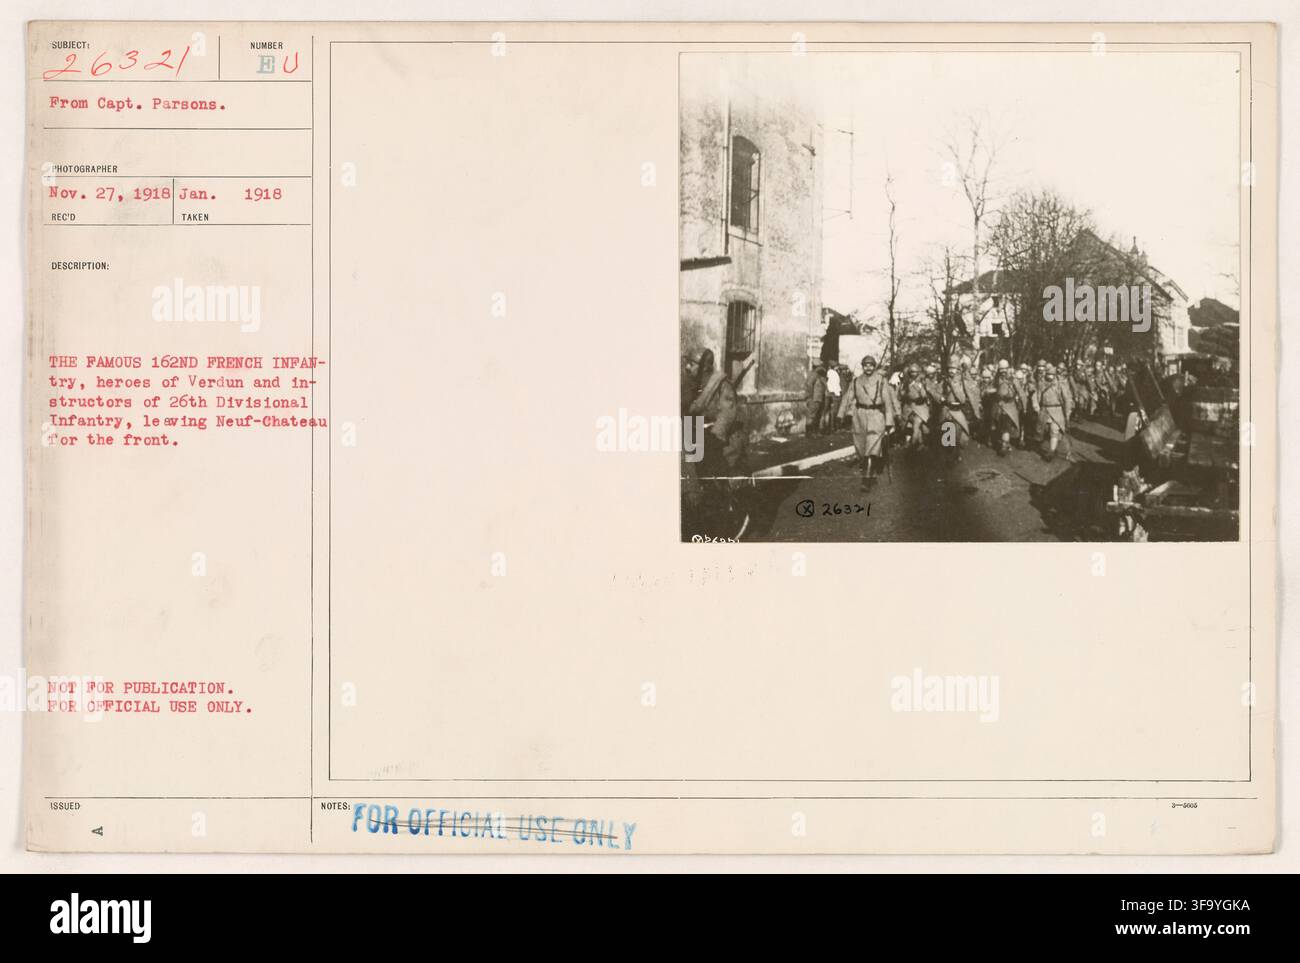Click the red 'FOR OFFICIAL USE ONLY.' line
The height and width of the screenshot is (963, 1300).
click(150, 706)
